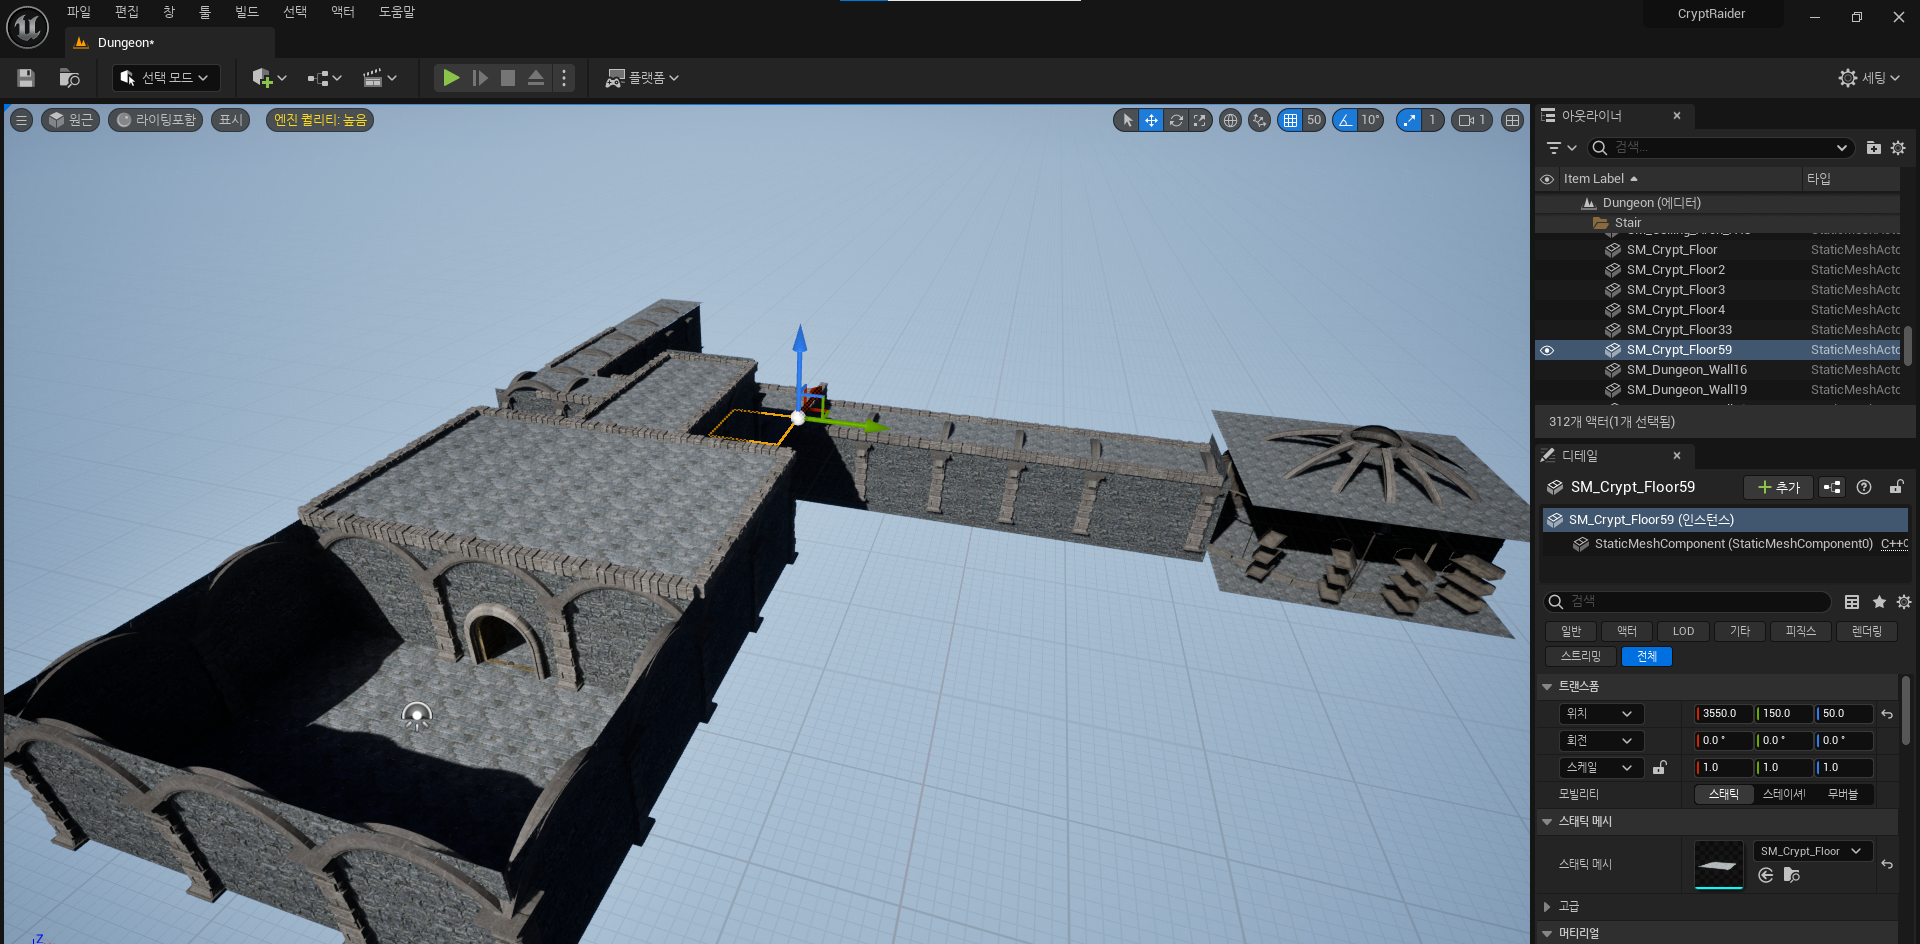Open the content browser icon beside save
This screenshot has width=1920, height=944.
(x=69, y=78)
